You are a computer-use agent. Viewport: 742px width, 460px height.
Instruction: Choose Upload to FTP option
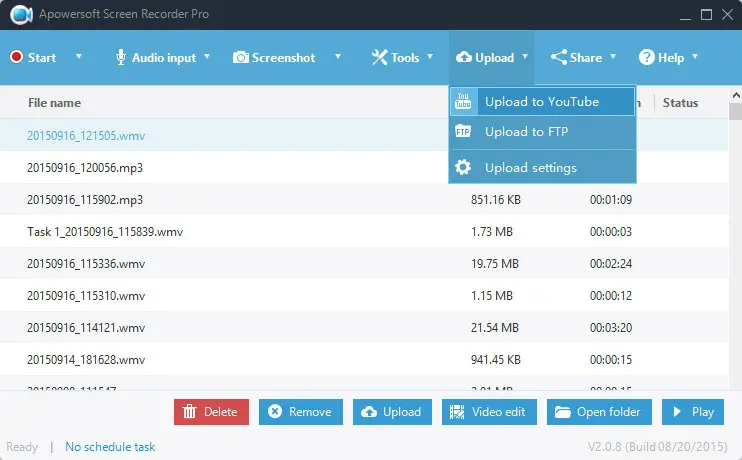coord(526,131)
